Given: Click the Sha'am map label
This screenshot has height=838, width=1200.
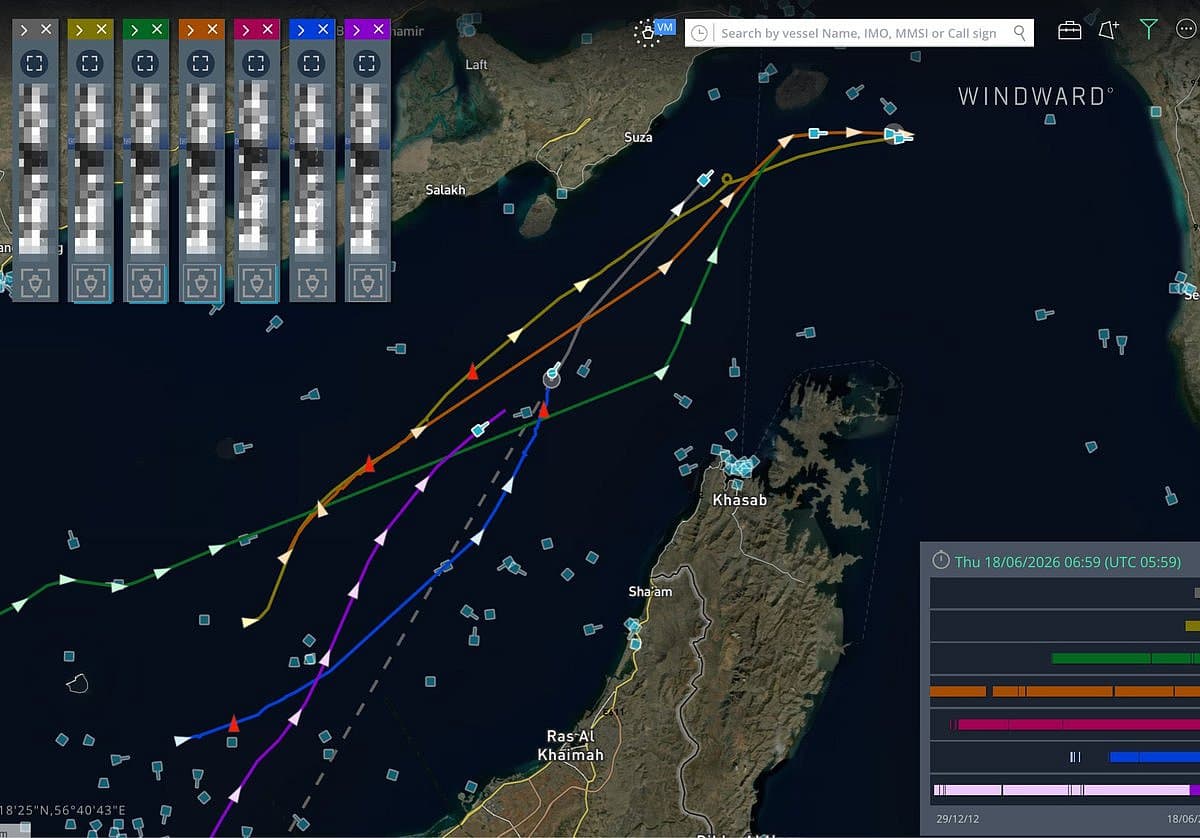Looking at the screenshot, I should 650,592.
